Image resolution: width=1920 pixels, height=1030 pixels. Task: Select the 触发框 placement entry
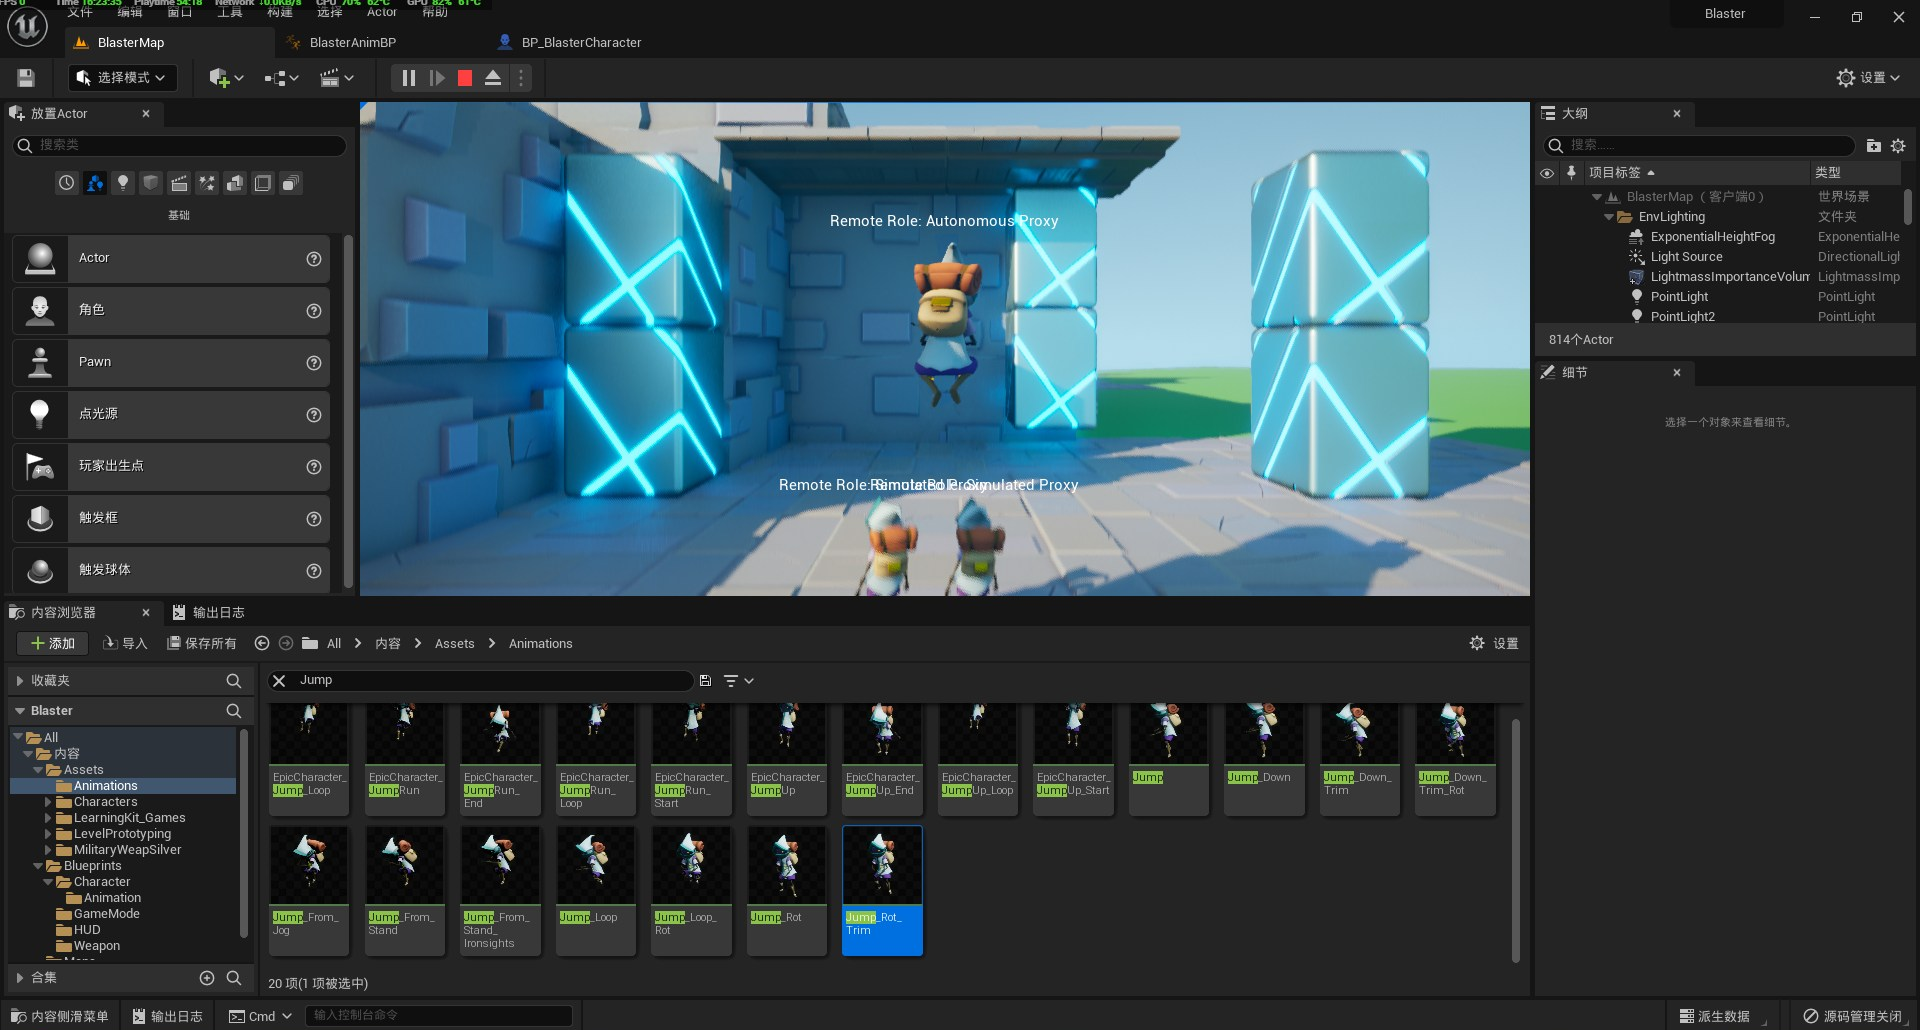pyautogui.click(x=171, y=518)
